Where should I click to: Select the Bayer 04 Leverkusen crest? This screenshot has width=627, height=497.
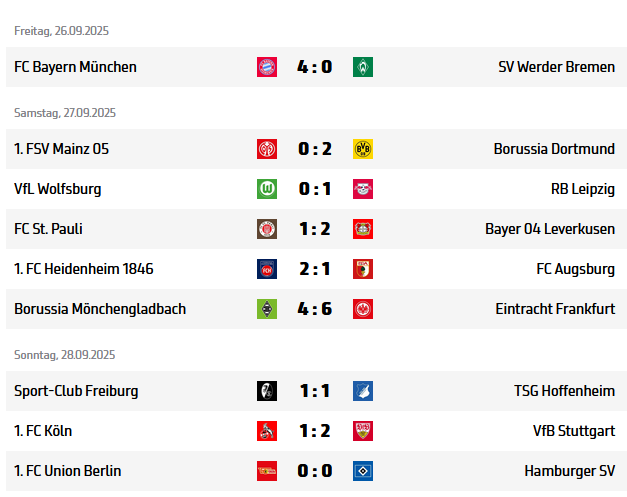click(x=362, y=229)
